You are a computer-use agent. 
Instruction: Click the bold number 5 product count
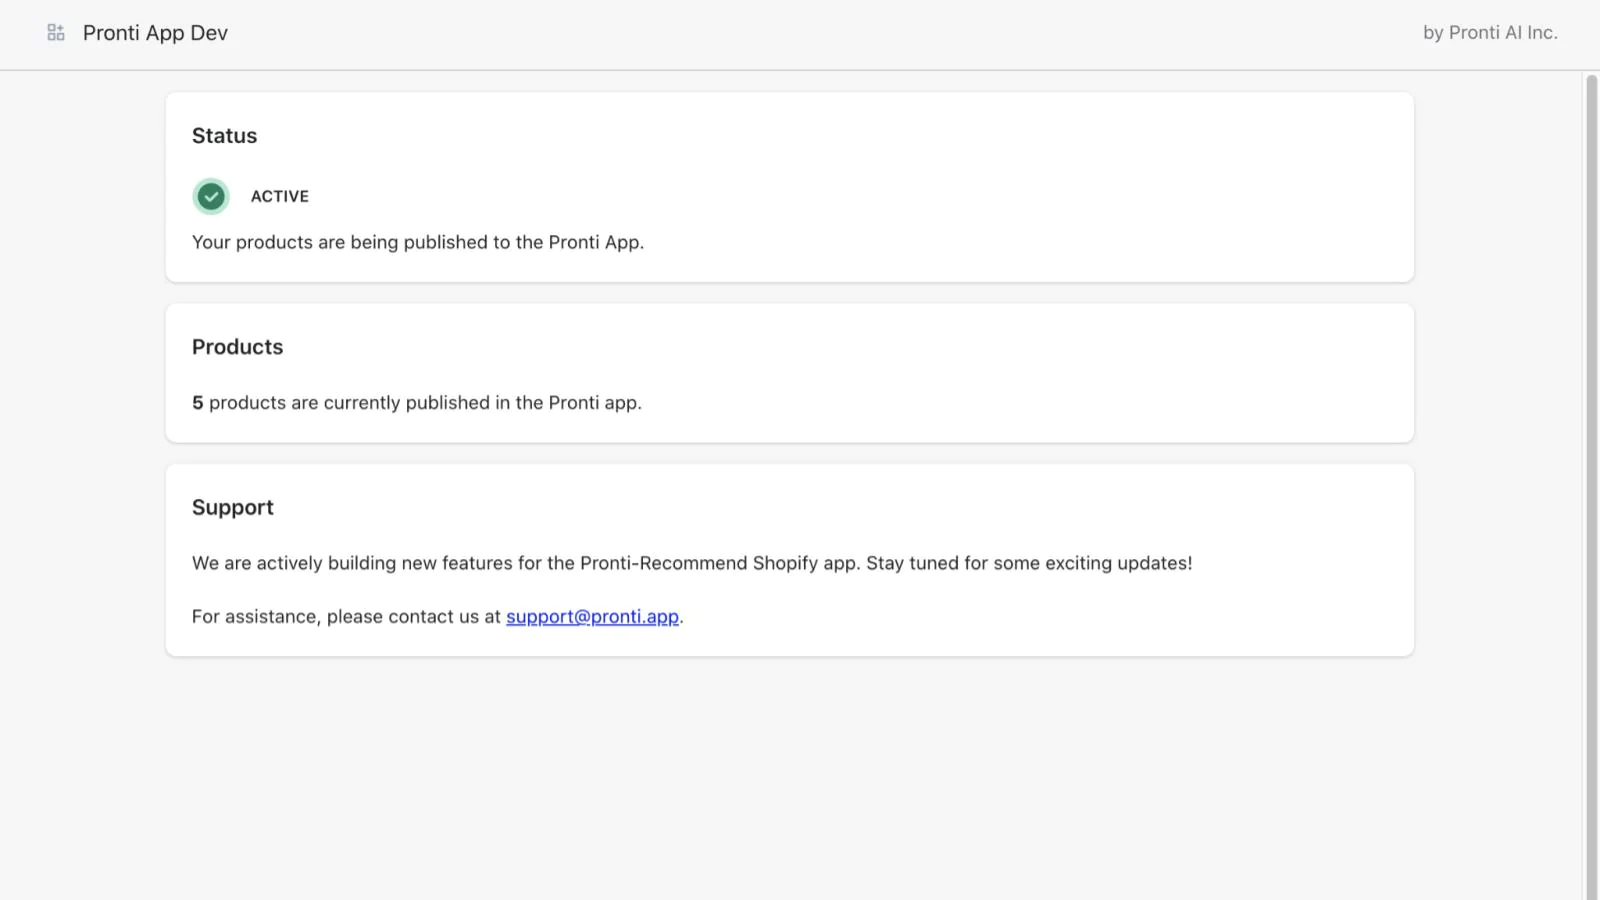tap(198, 403)
